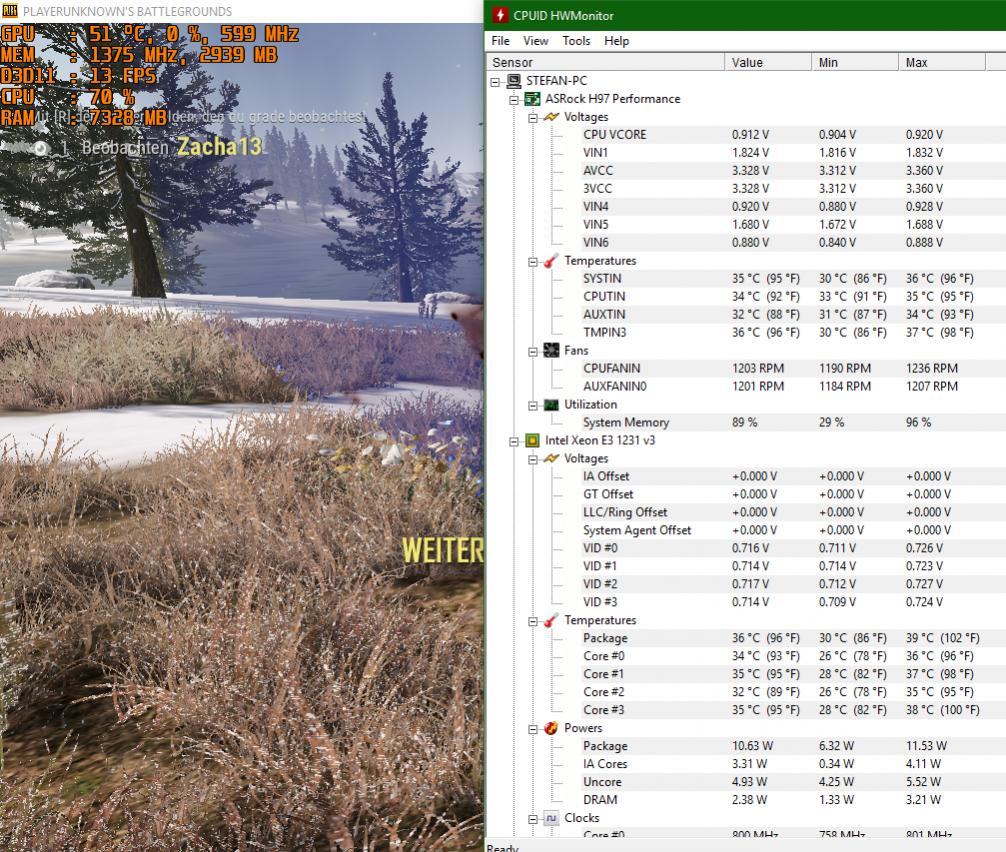
Task: Click the Xeon Voltages lightning icon
Action: [x=551, y=458]
